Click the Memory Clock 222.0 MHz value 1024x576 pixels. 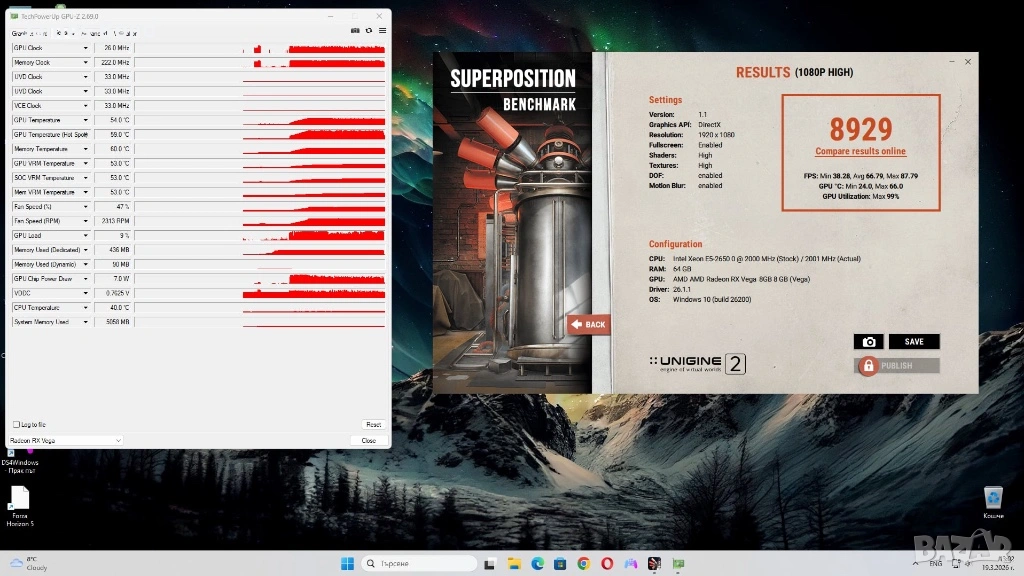click(114, 63)
